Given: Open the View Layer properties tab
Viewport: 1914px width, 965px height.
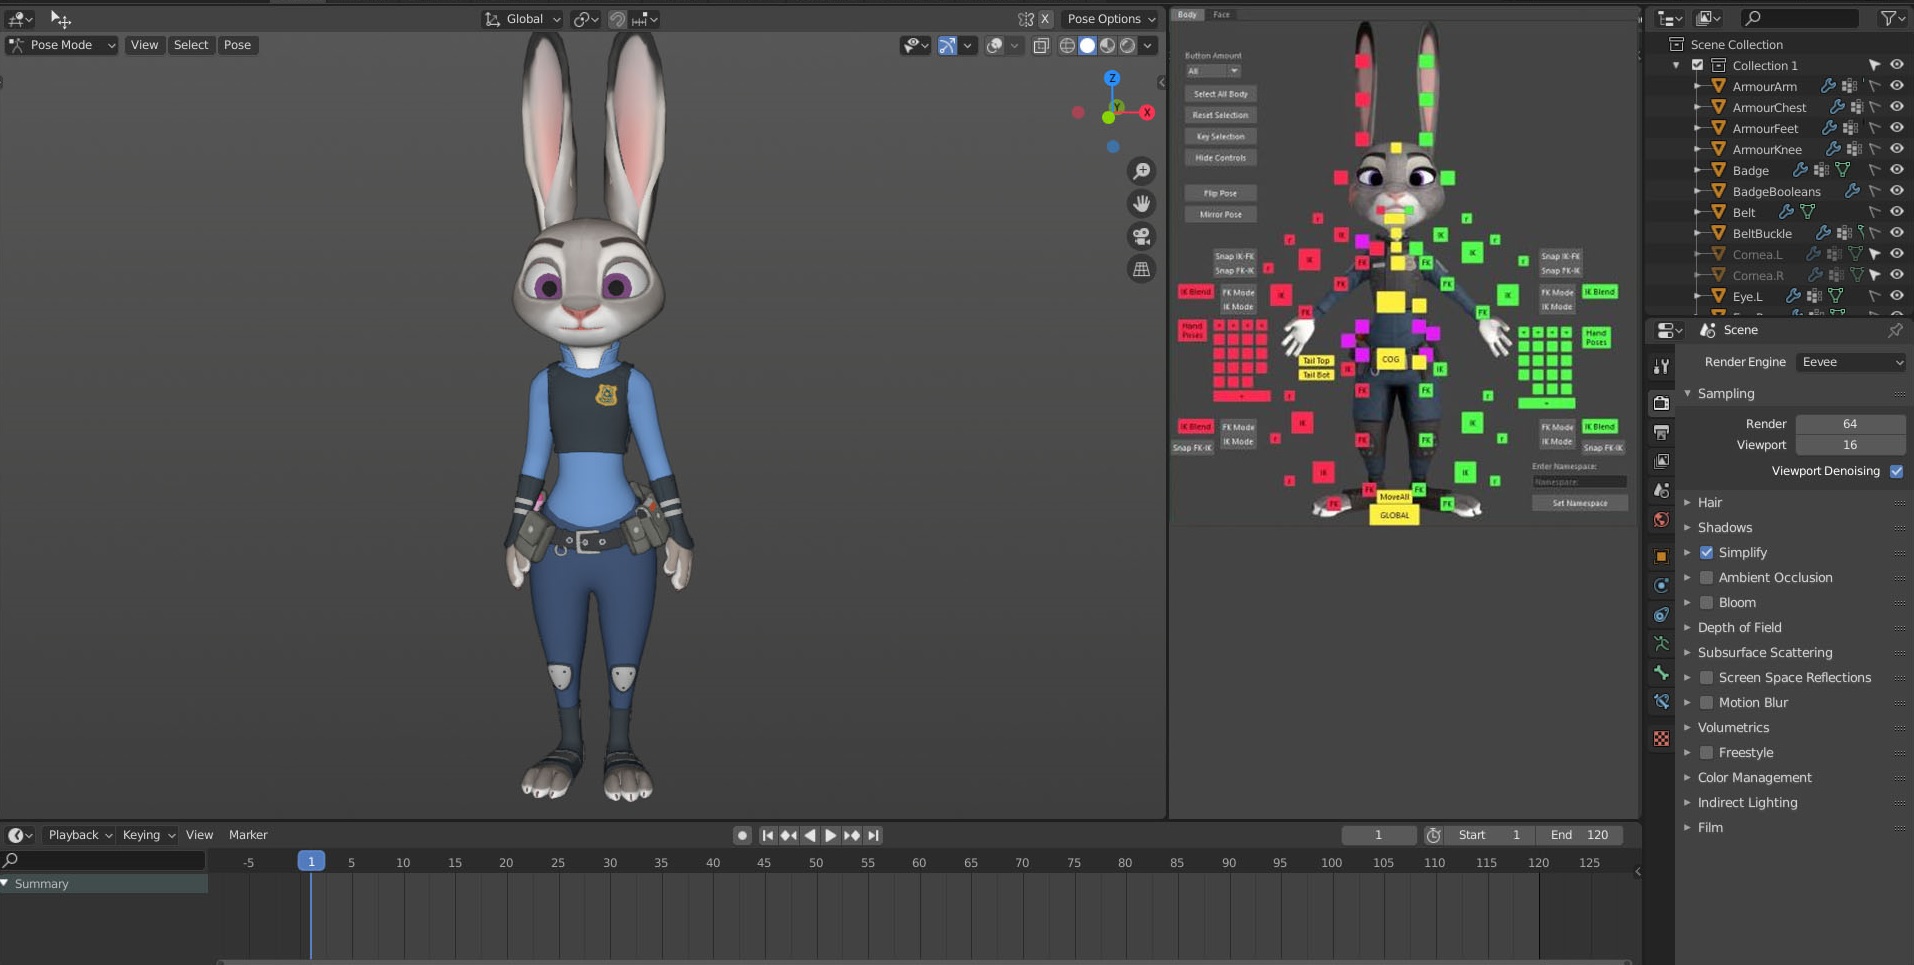Looking at the screenshot, I should [1661, 461].
